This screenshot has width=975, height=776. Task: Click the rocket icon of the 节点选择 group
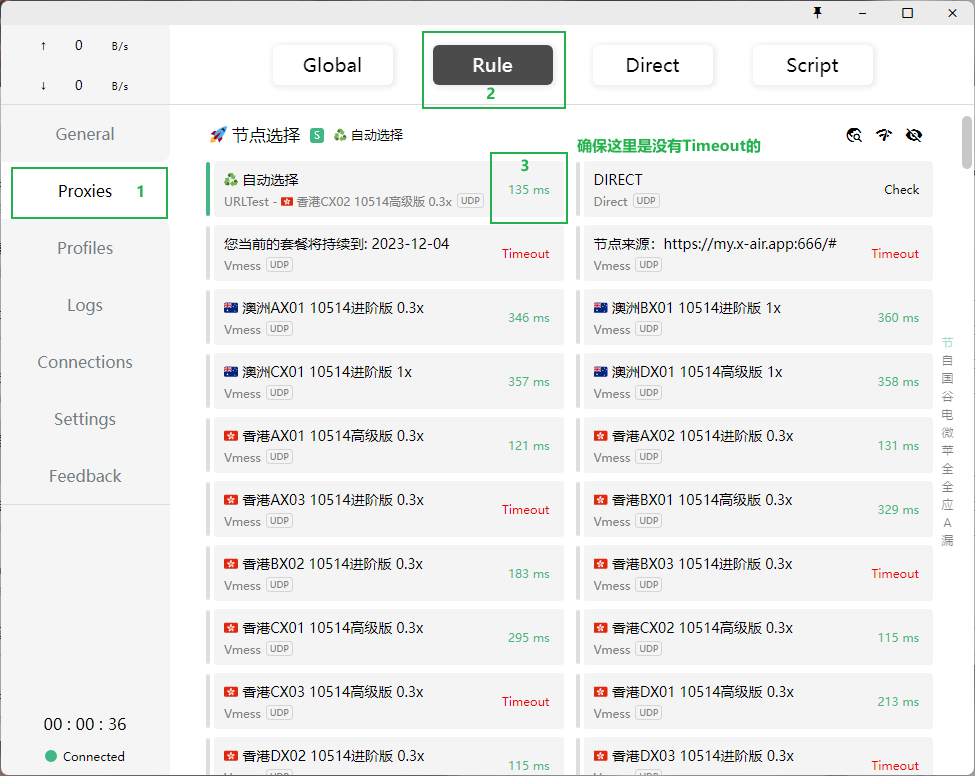click(218, 135)
